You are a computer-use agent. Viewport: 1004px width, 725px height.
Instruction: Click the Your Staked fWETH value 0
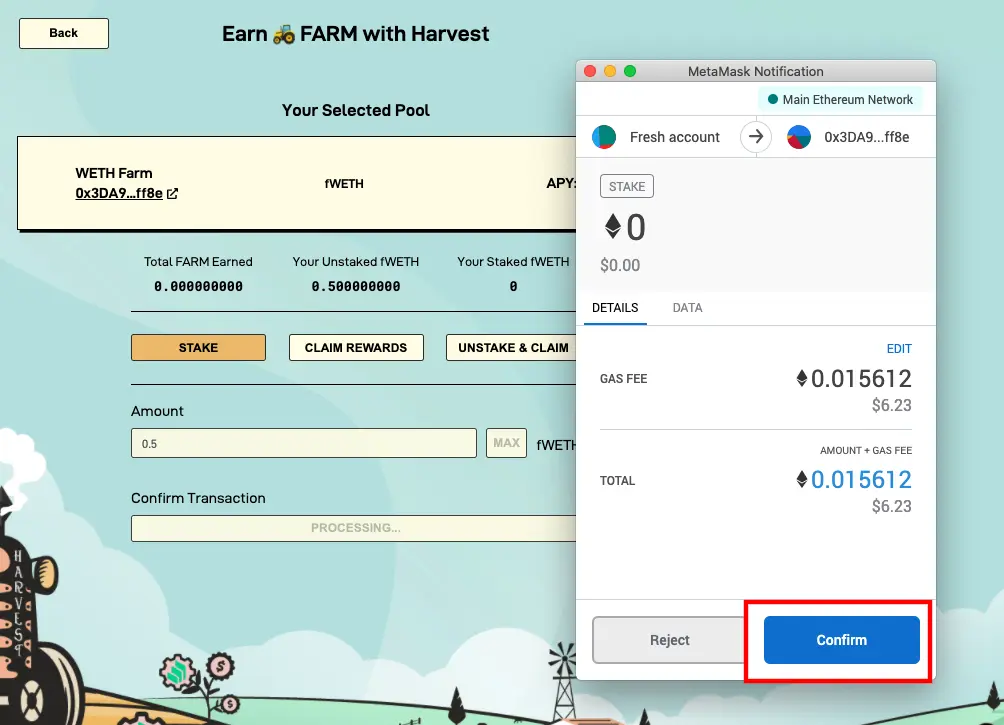pos(513,287)
